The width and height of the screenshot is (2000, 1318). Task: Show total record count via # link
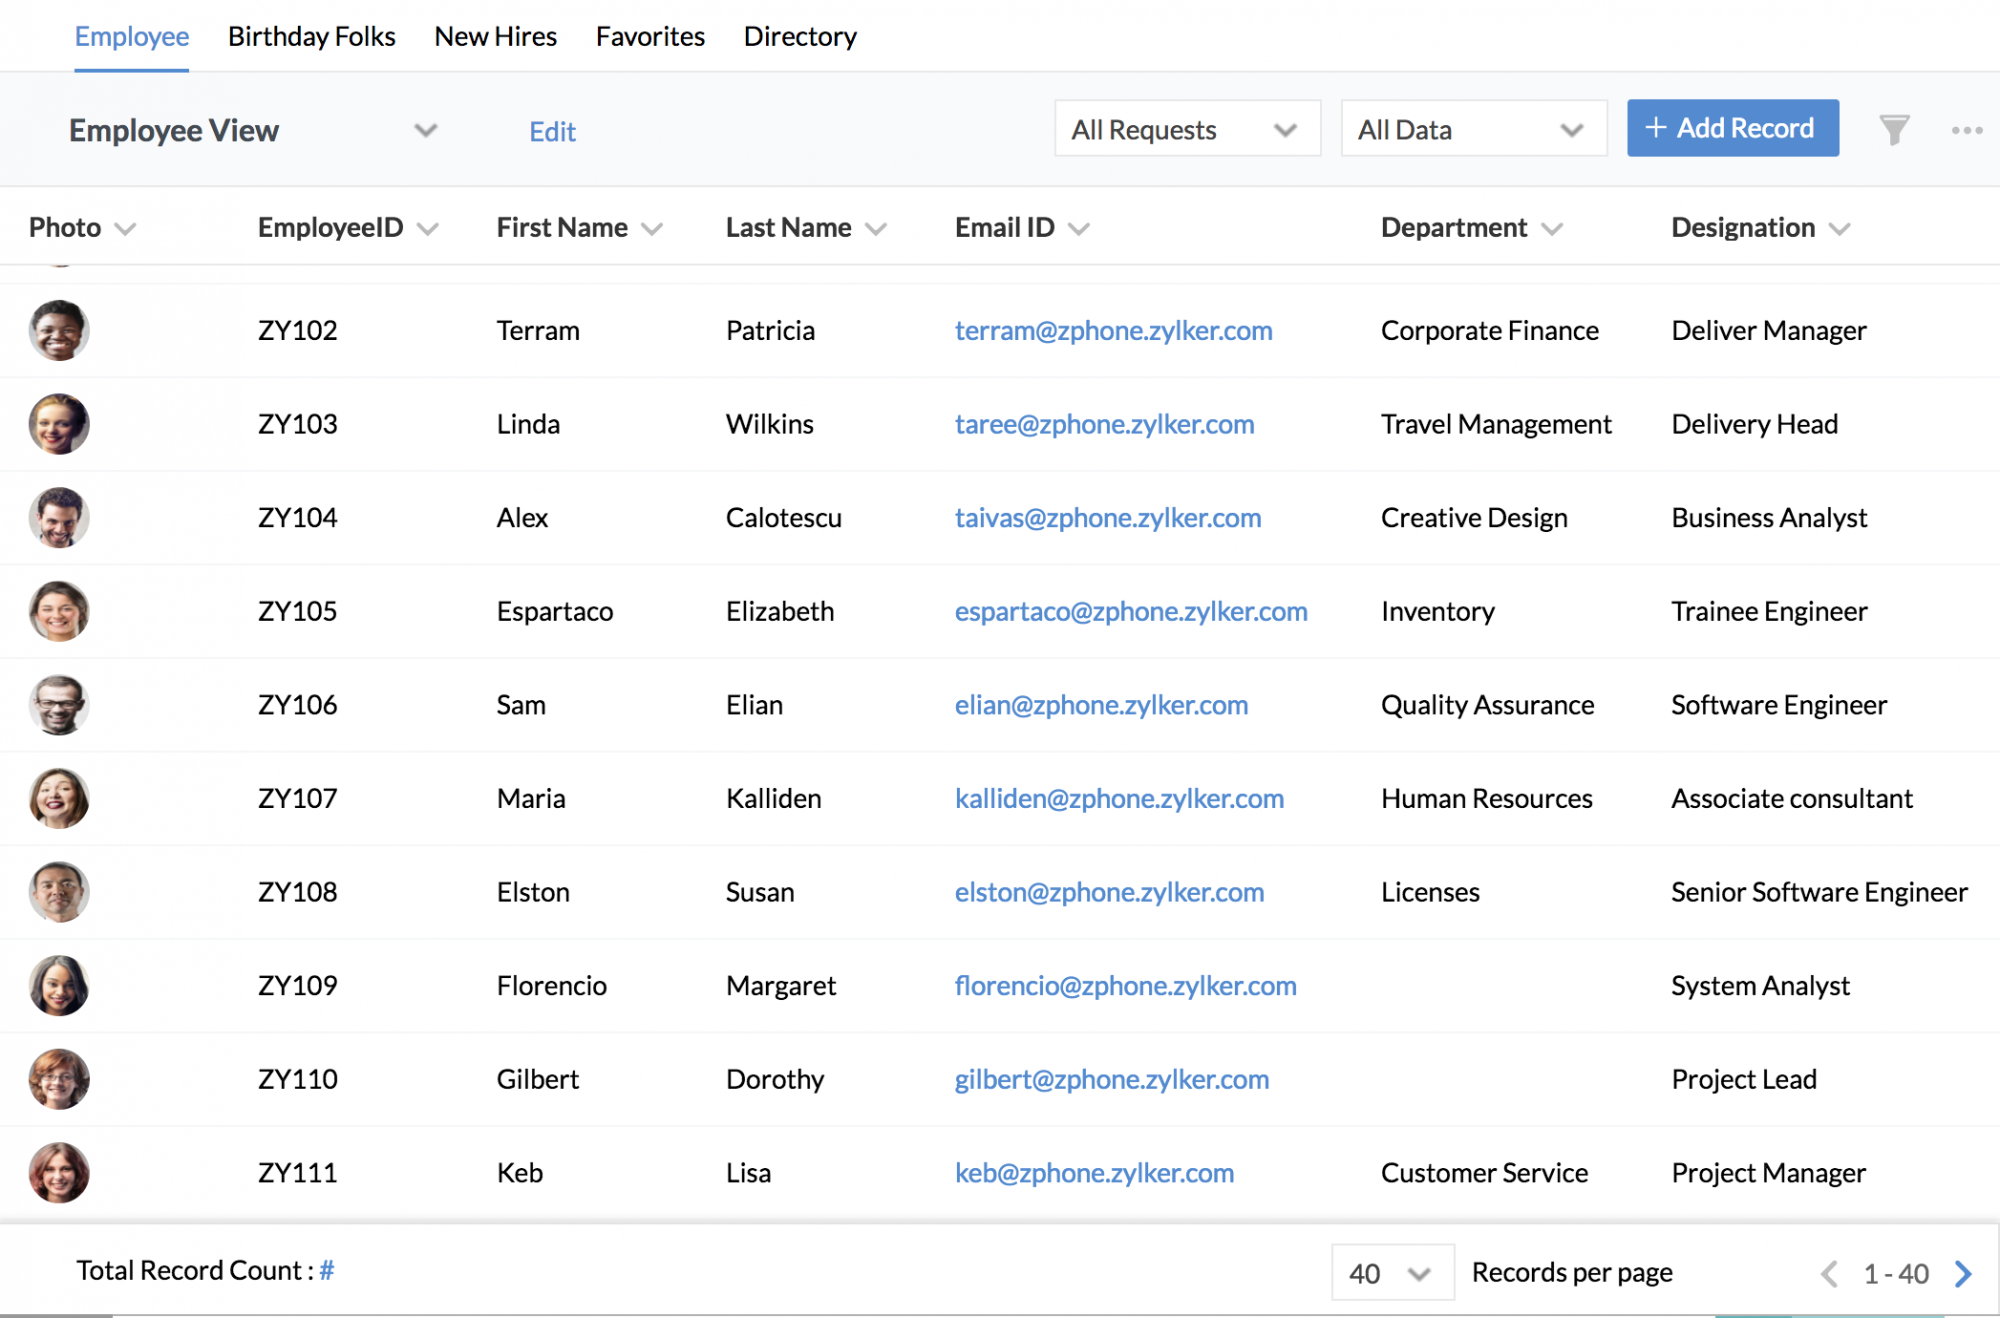click(327, 1270)
